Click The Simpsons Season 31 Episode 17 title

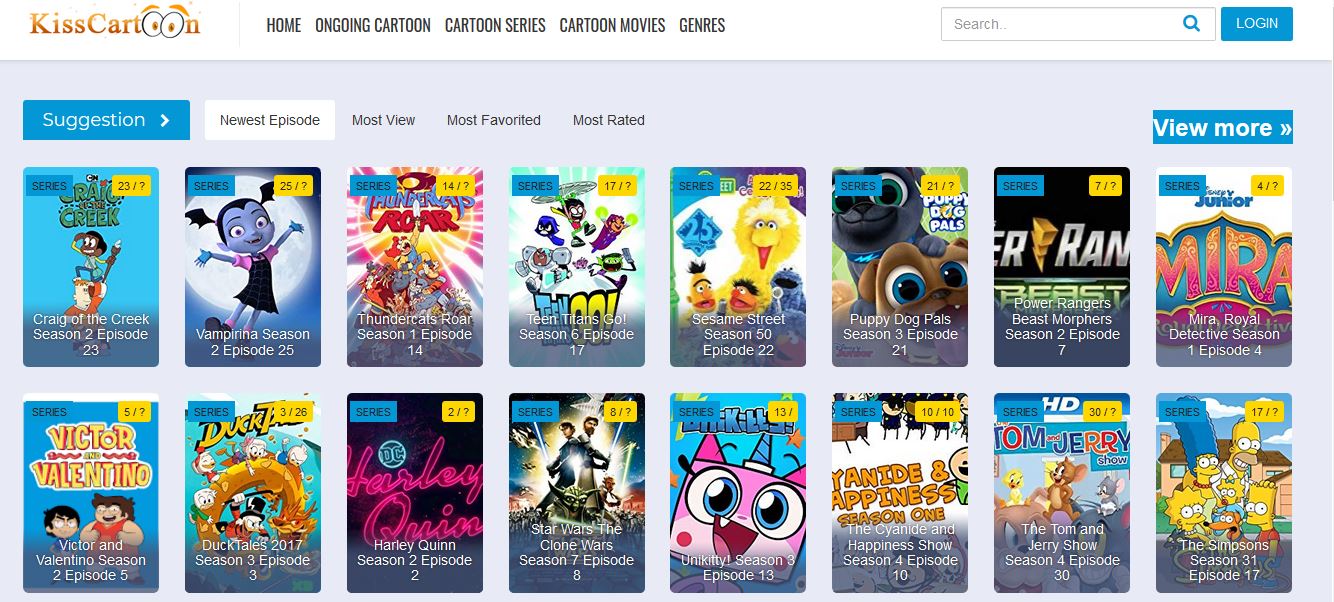[1224, 560]
